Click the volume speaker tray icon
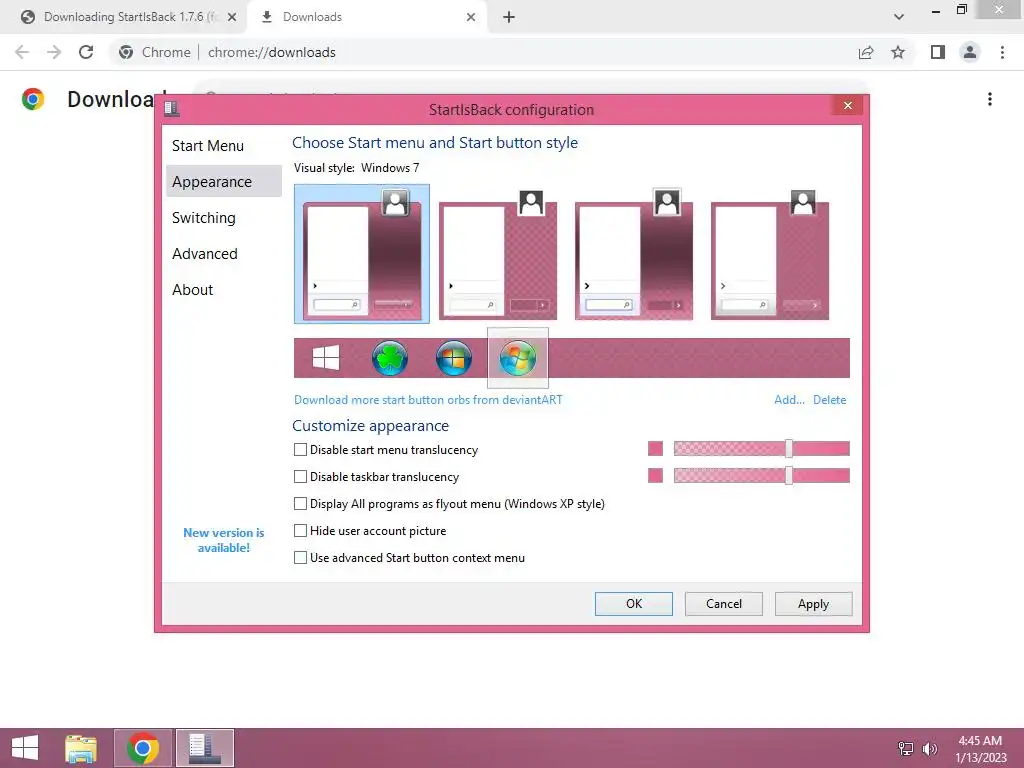 tap(929, 748)
